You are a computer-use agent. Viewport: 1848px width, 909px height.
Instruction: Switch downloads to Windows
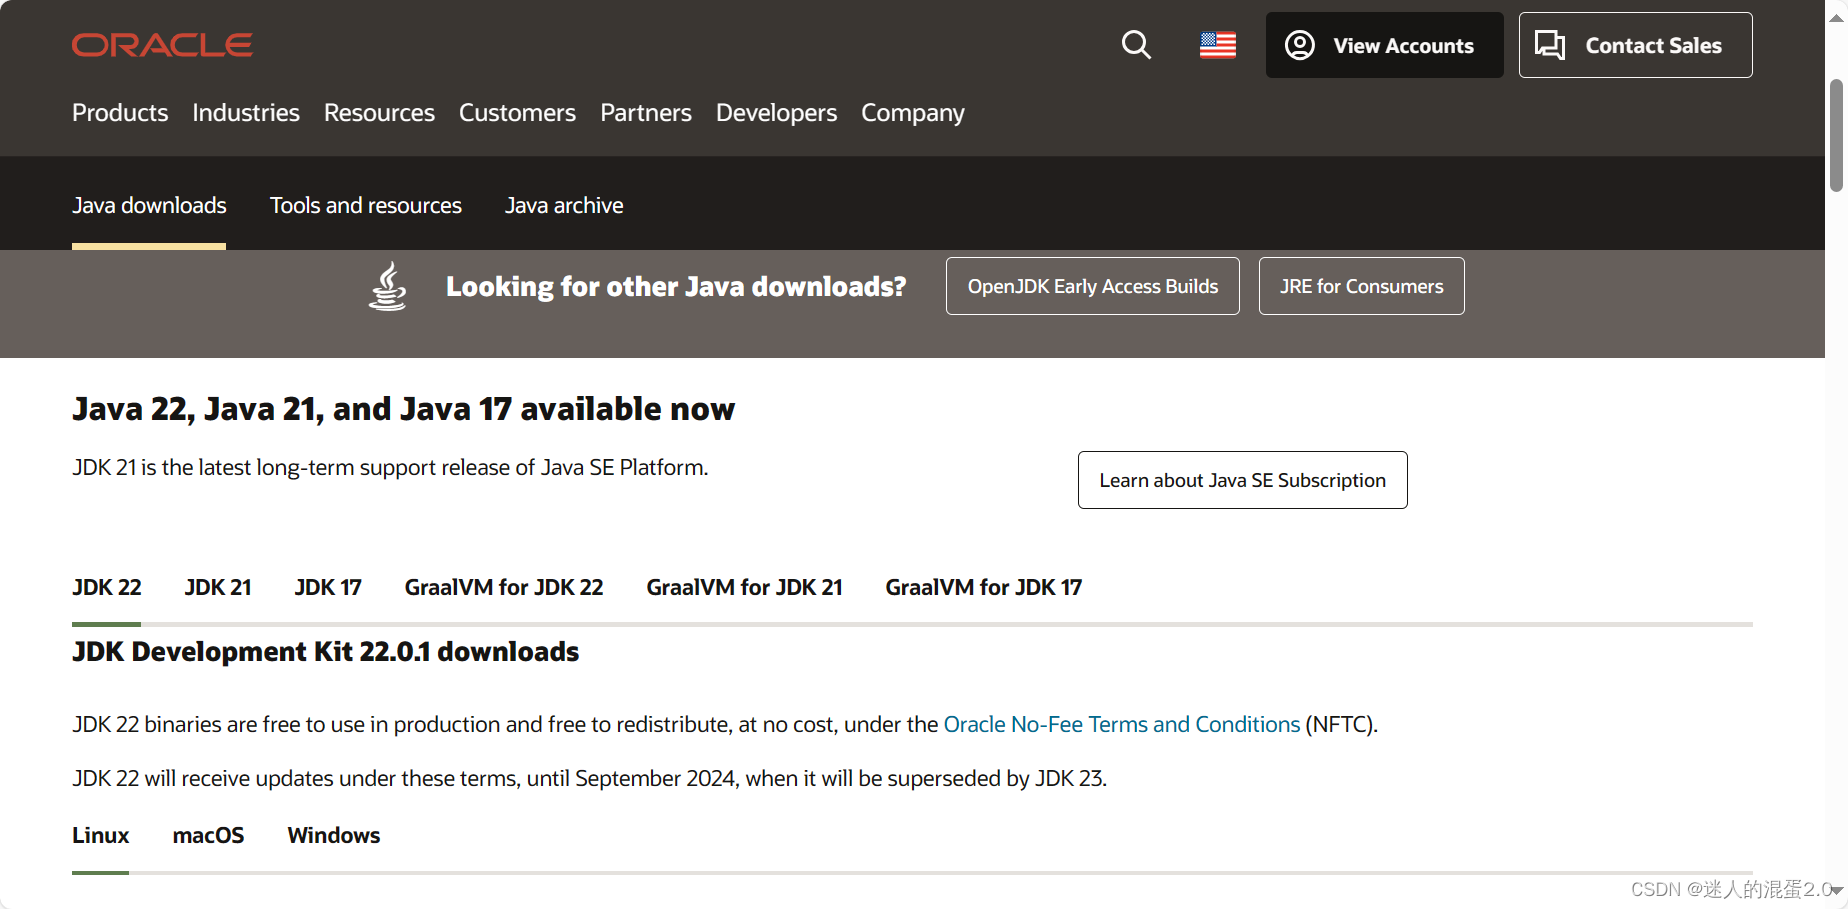click(x=333, y=835)
